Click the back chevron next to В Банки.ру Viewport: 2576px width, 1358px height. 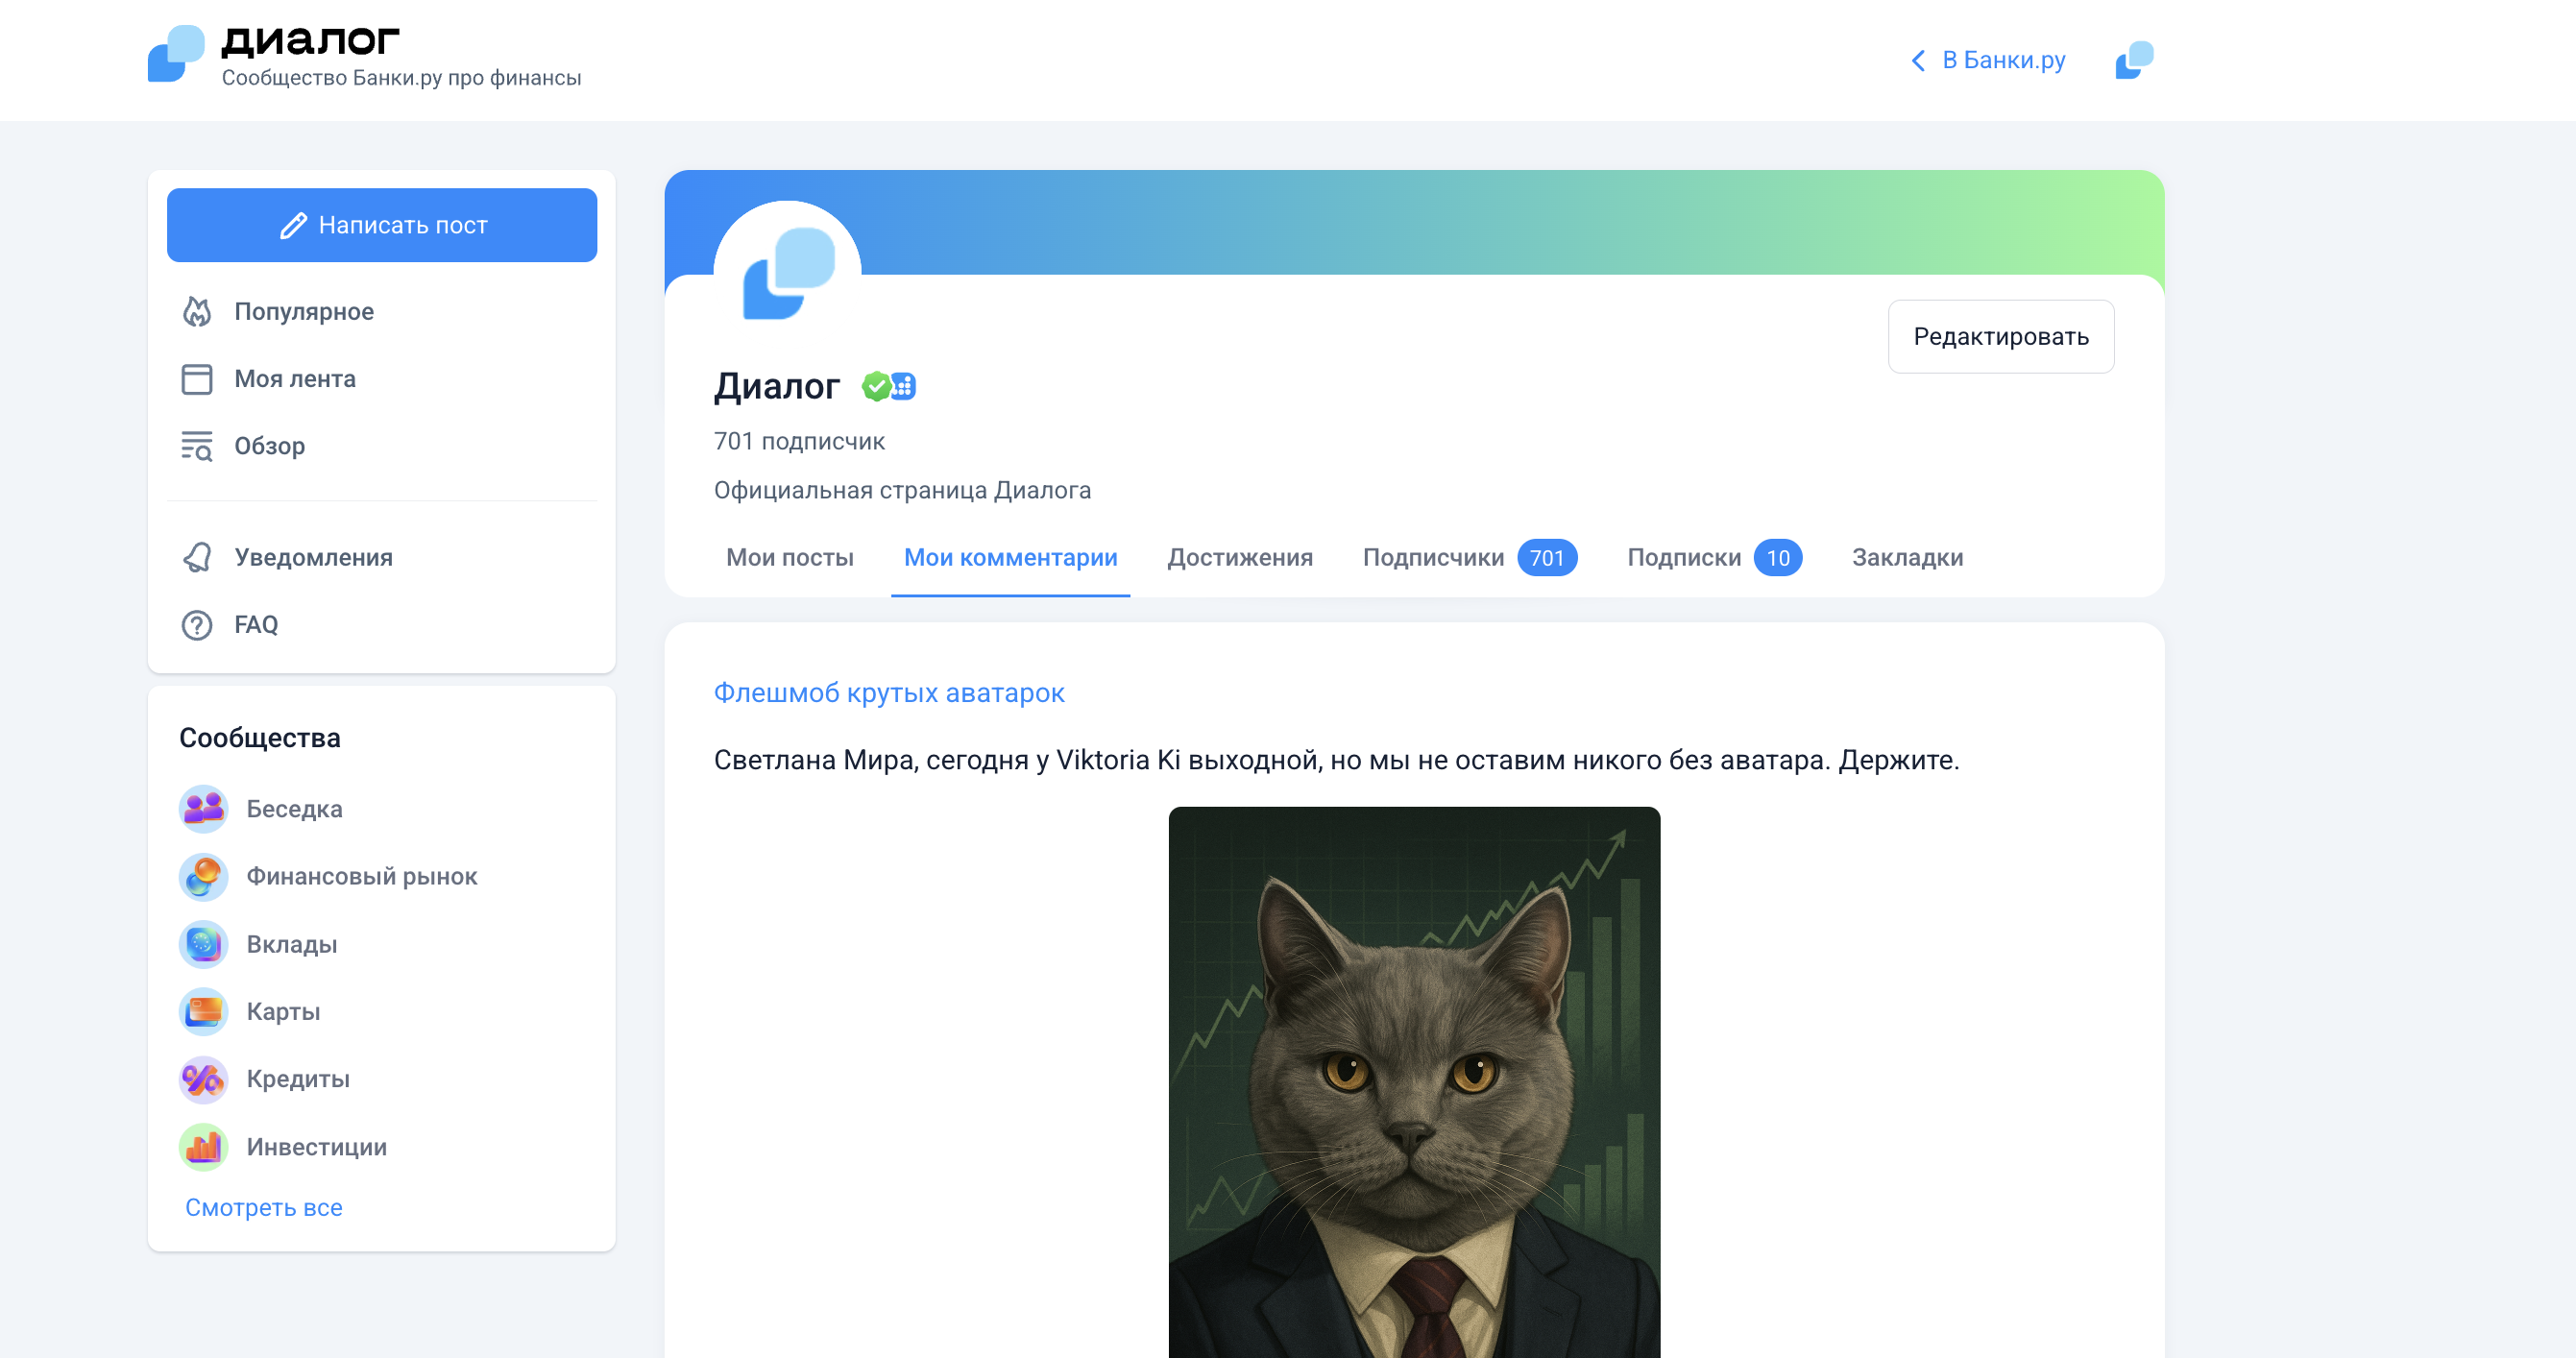pyautogui.click(x=1918, y=61)
